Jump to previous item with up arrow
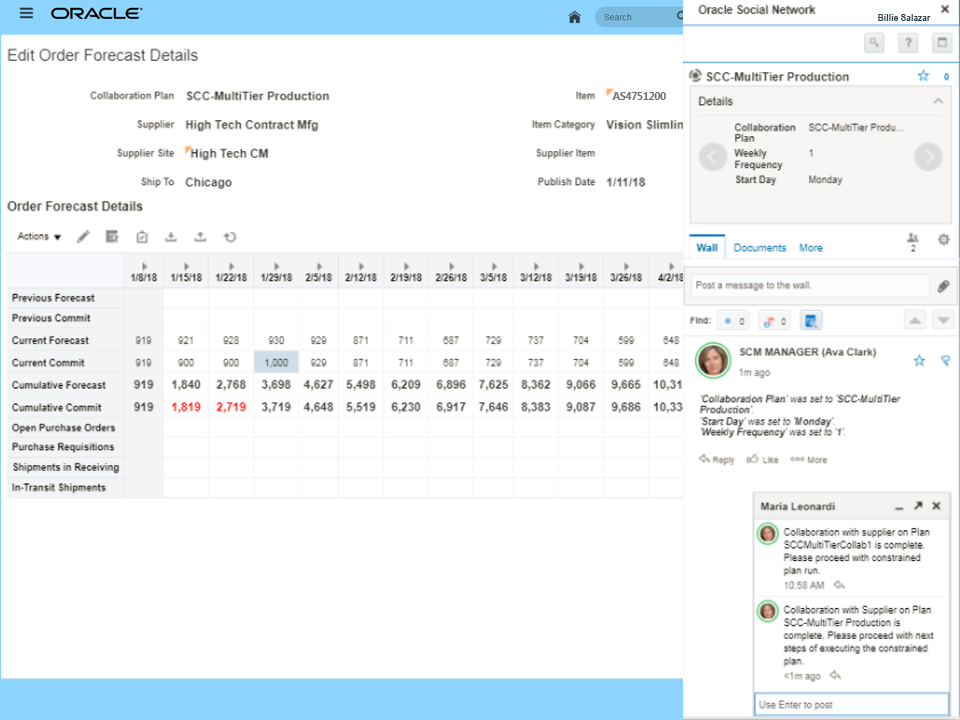Screen dimensions: 960x720 point(915,320)
